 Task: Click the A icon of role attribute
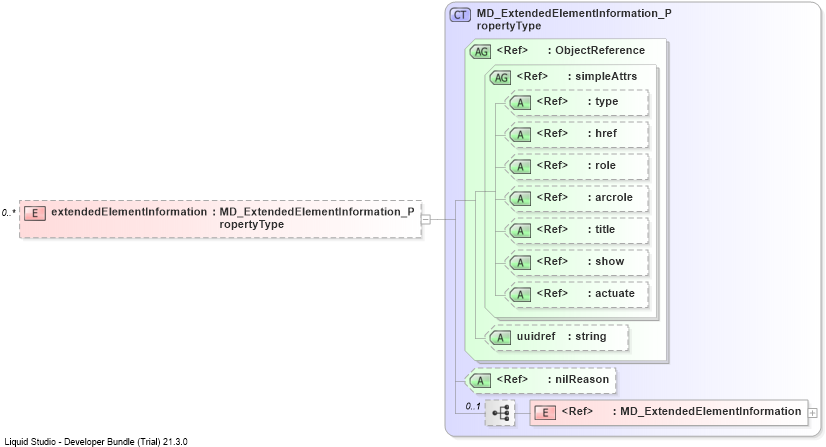click(520, 167)
